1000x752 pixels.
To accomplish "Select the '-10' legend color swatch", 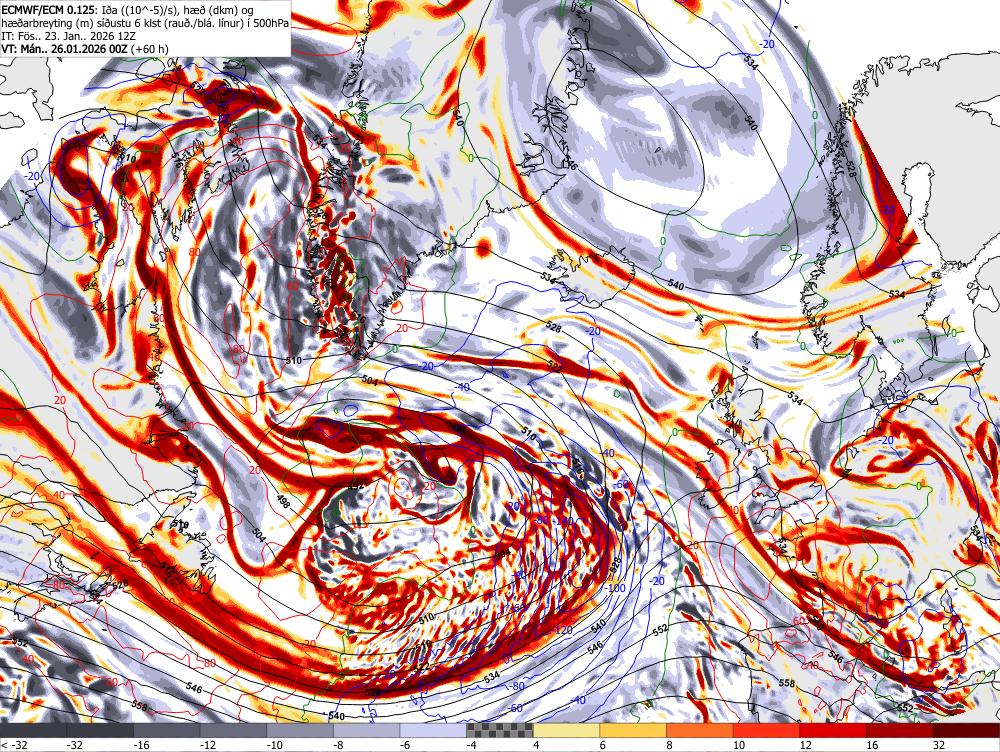I will pyautogui.click(x=300, y=730).
